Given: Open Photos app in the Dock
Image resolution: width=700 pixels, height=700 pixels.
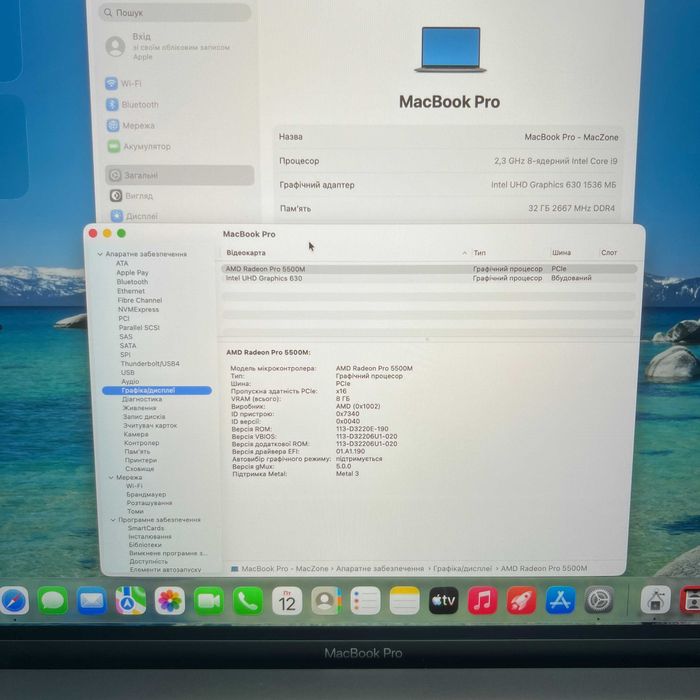Looking at the screenshot, I should 170,601.
